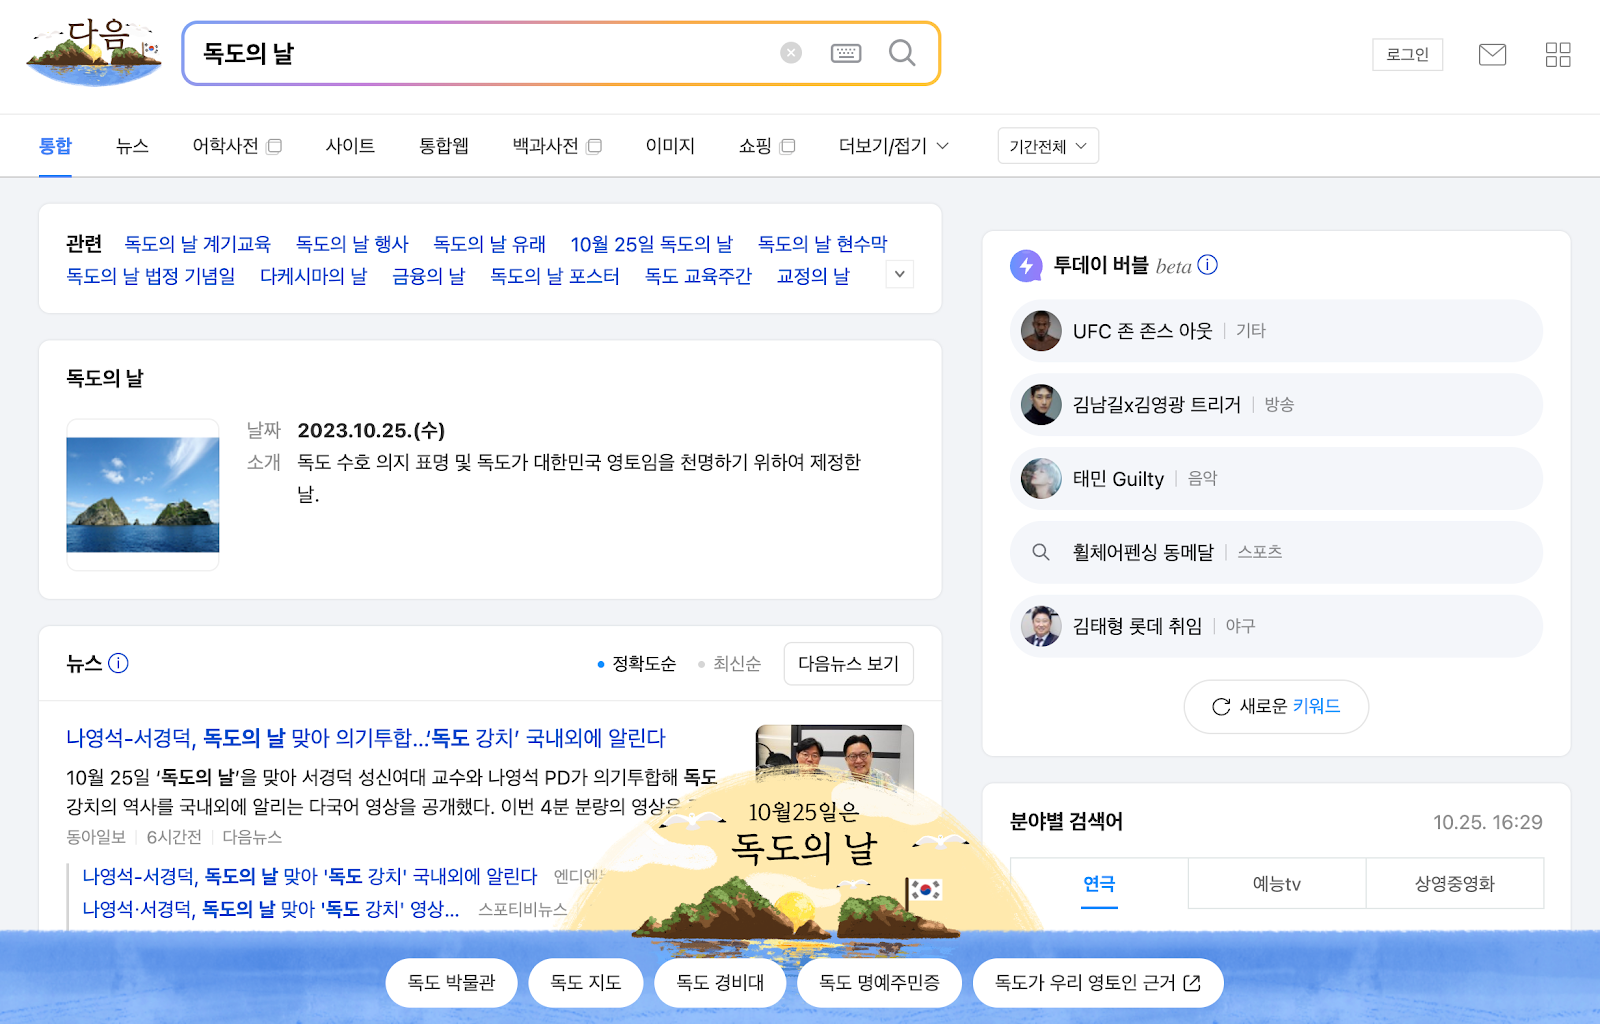
Task: Click related search 독도의 날 행사
Action: 352,243
